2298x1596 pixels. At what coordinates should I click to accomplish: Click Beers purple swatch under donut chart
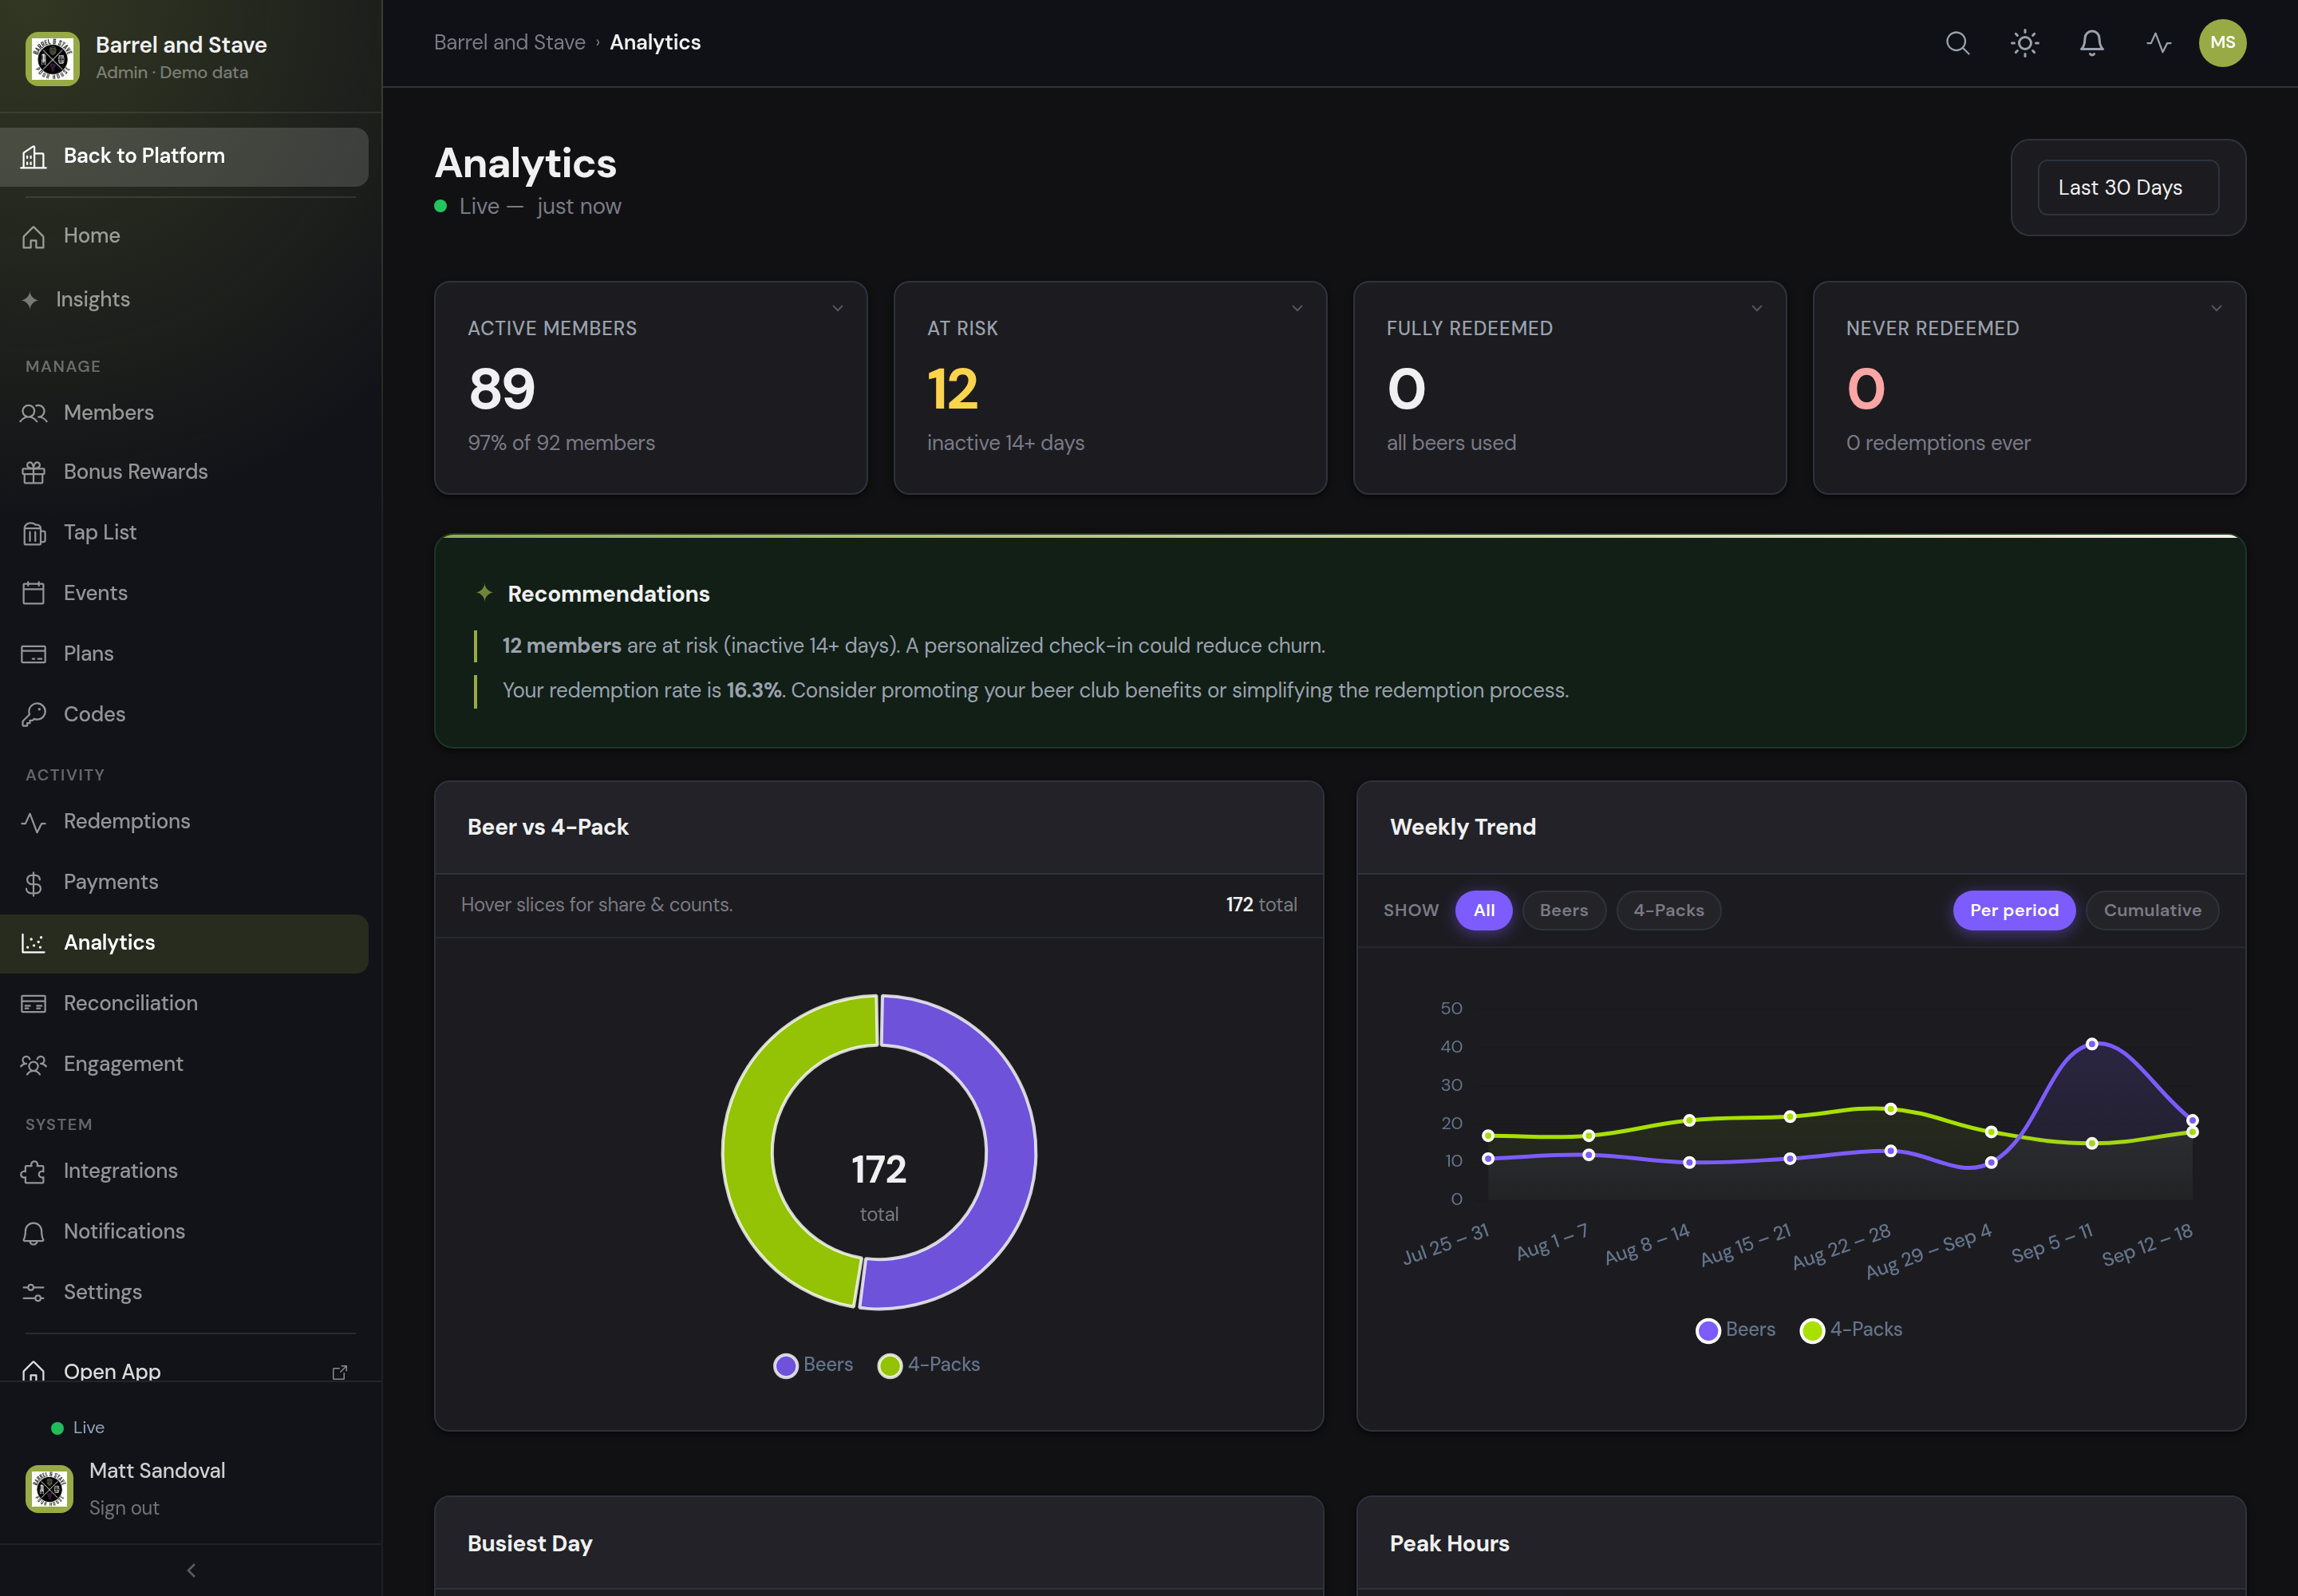[786, 1366]
